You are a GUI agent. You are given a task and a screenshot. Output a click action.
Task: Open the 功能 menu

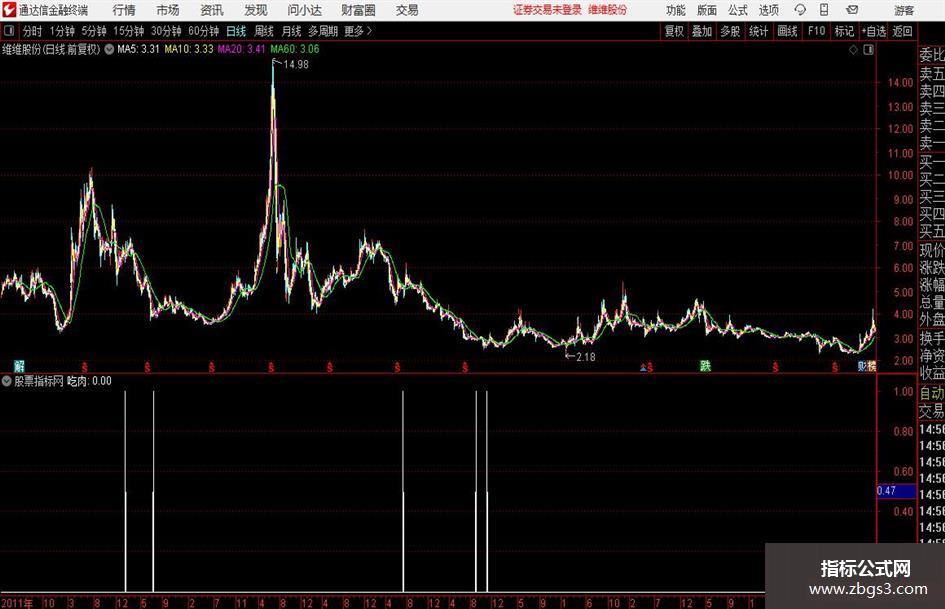676,10
